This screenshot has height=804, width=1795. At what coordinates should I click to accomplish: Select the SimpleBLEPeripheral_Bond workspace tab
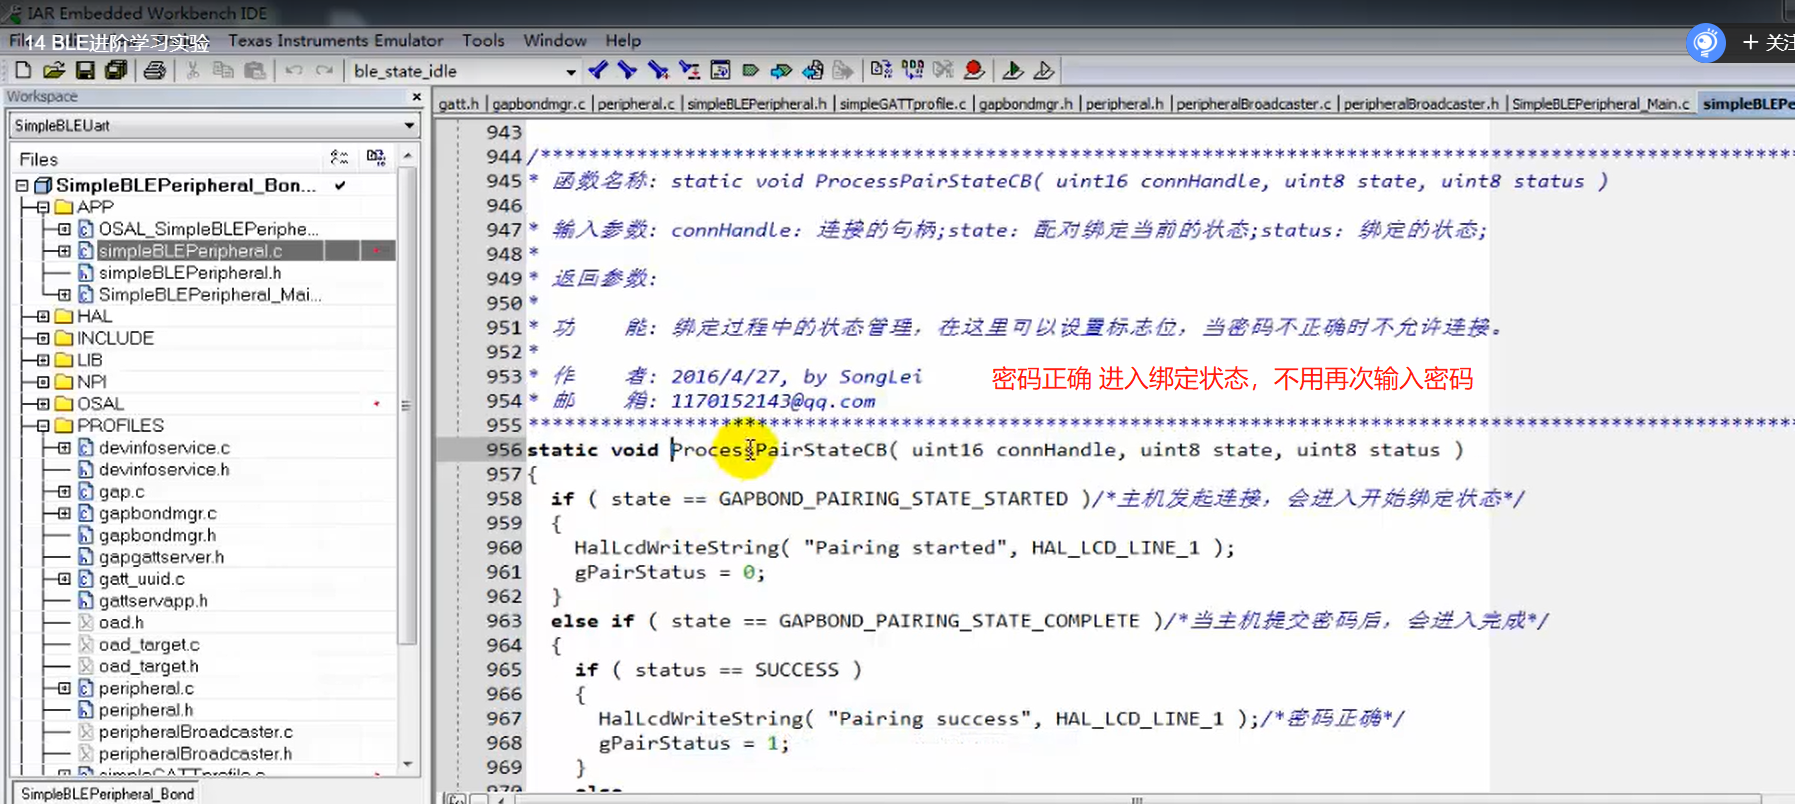(x=107, y=794)
